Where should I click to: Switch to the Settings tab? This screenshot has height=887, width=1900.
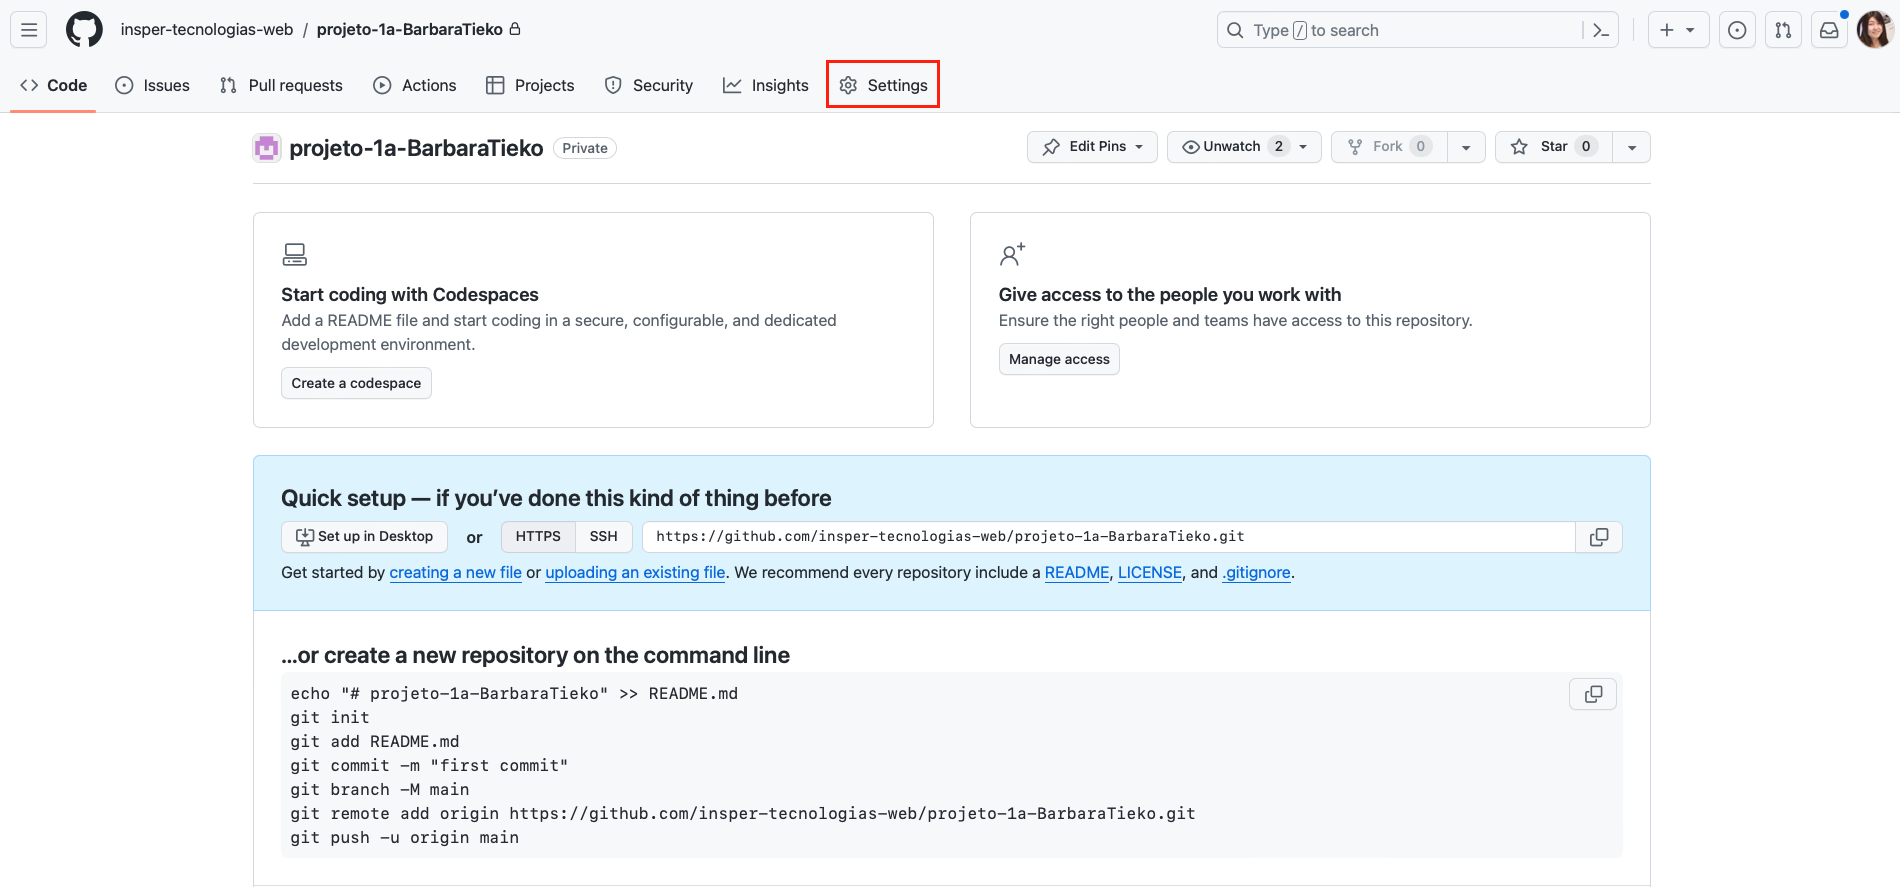[883, 85]
